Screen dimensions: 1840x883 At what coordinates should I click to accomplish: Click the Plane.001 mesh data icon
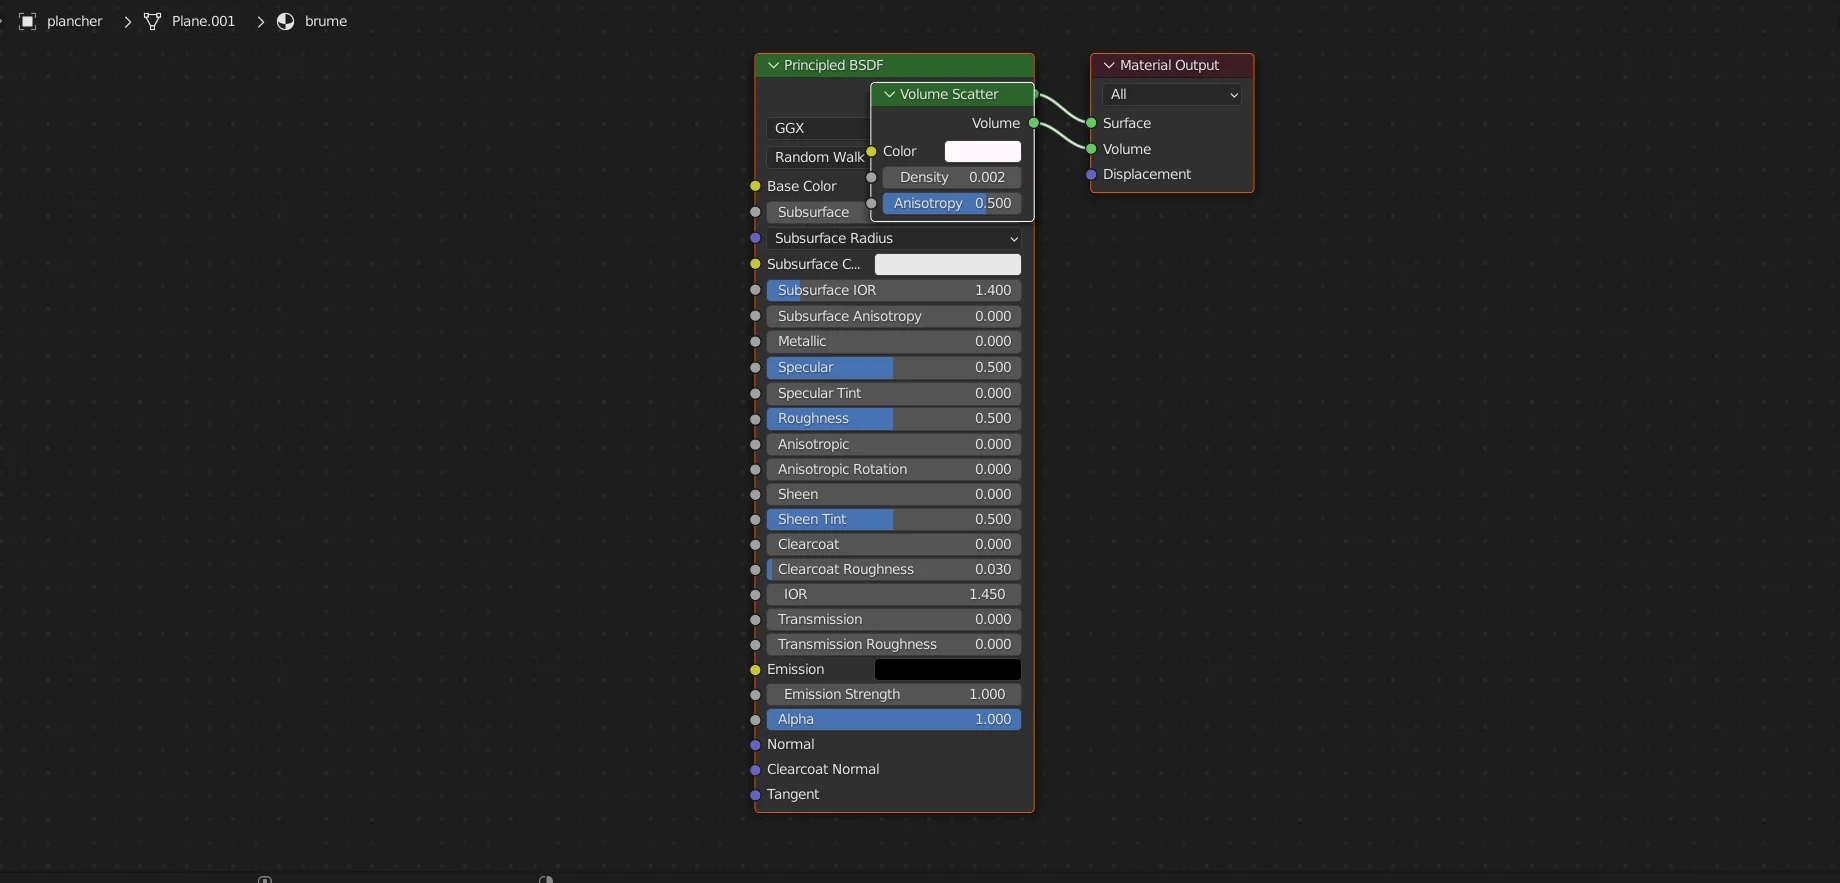(153, 21)
